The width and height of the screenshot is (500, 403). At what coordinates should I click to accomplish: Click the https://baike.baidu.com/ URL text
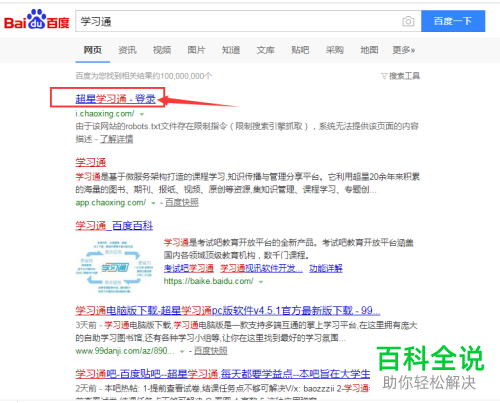click(208, 281)
